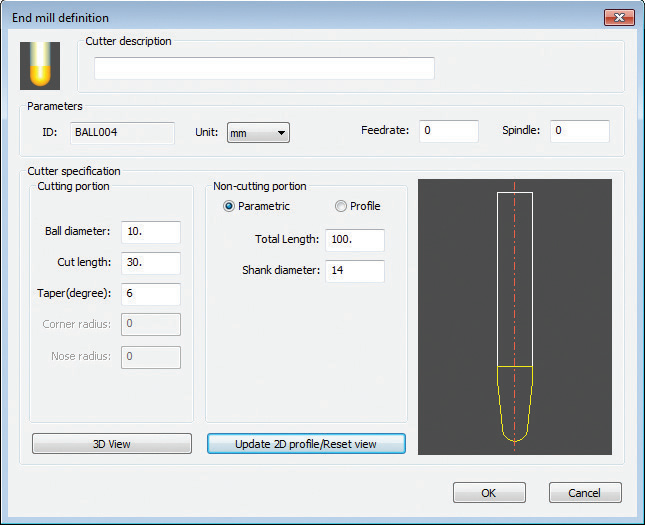
Task: Click the ID field showing BALL004
Action: tap(122, 133)
